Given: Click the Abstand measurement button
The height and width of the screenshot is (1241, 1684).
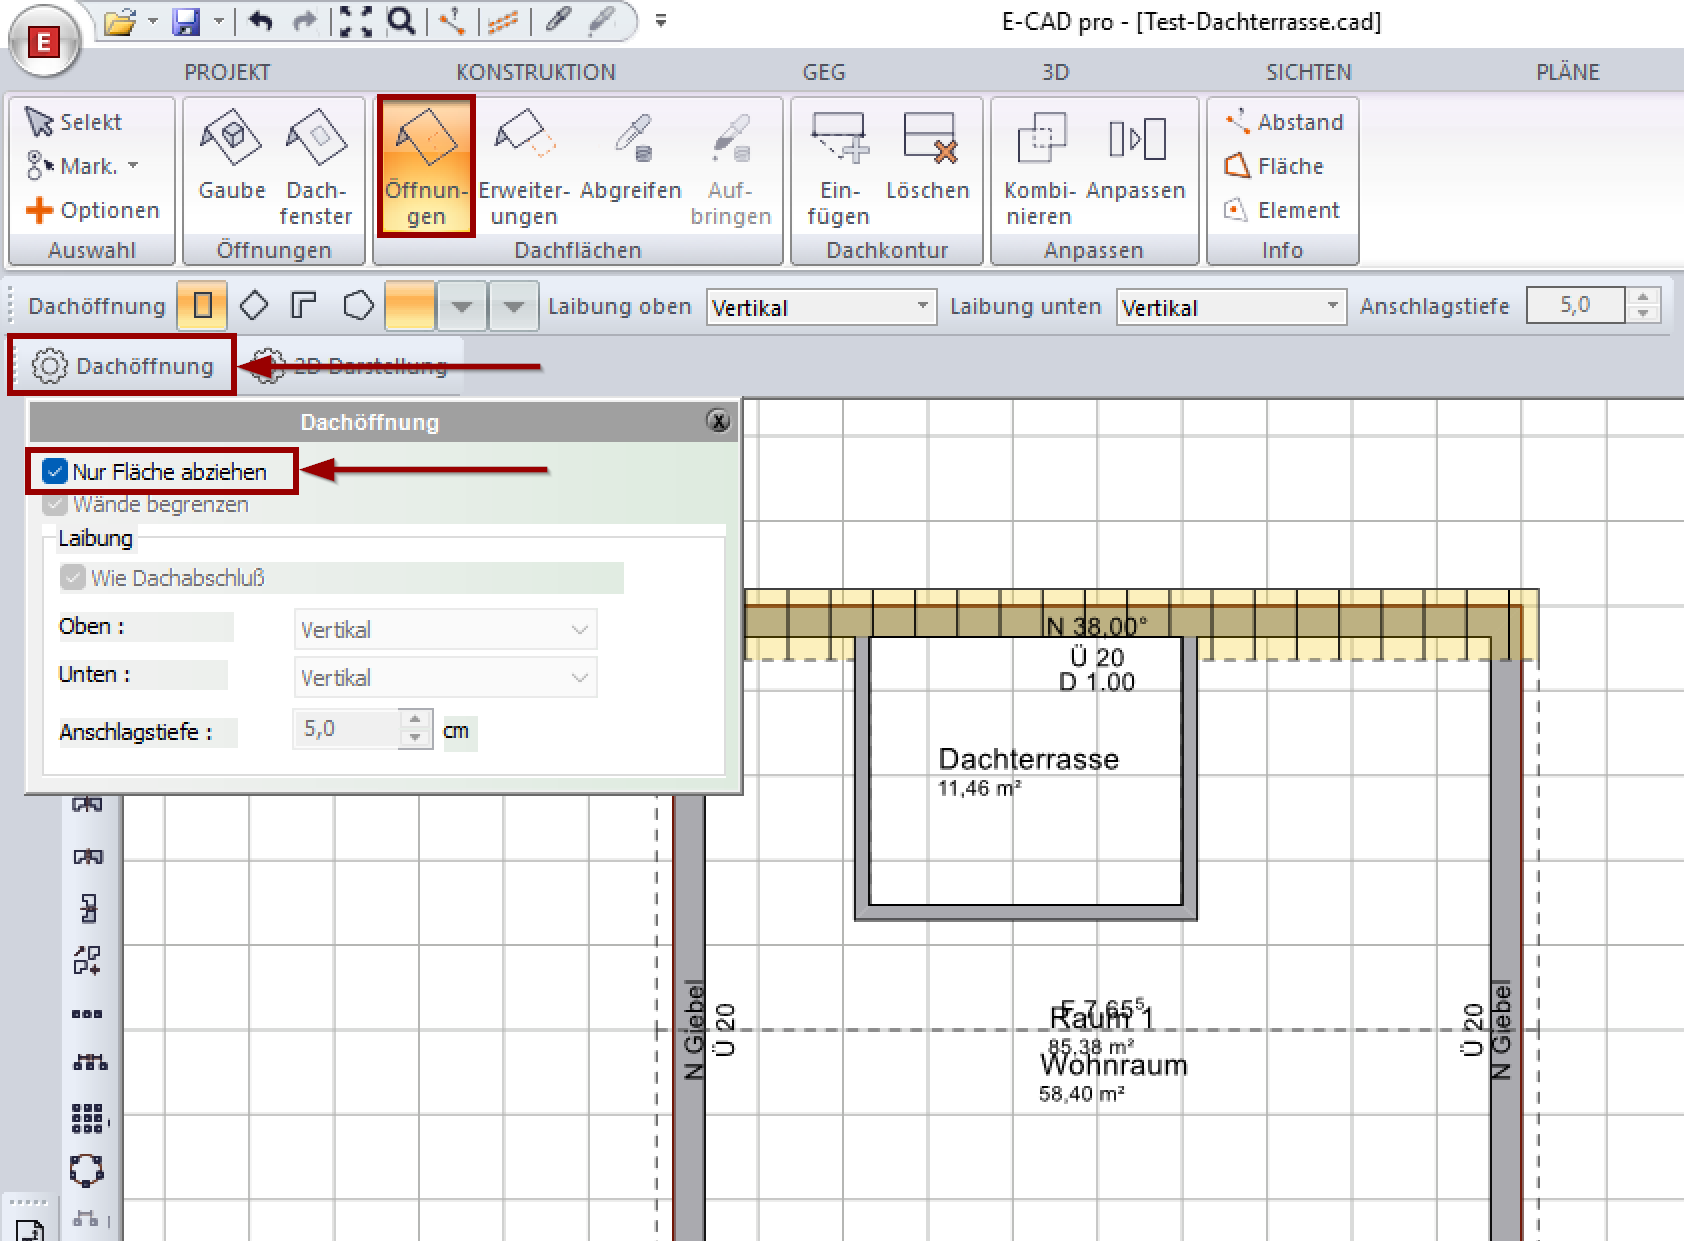Looking at the screenshot, I should point(1285,122).
